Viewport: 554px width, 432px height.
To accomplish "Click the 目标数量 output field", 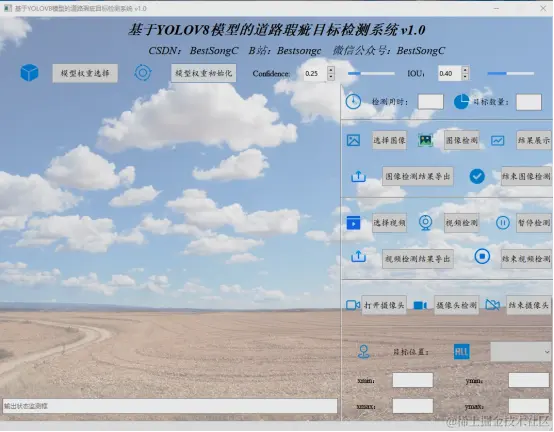I will point(529,102).
